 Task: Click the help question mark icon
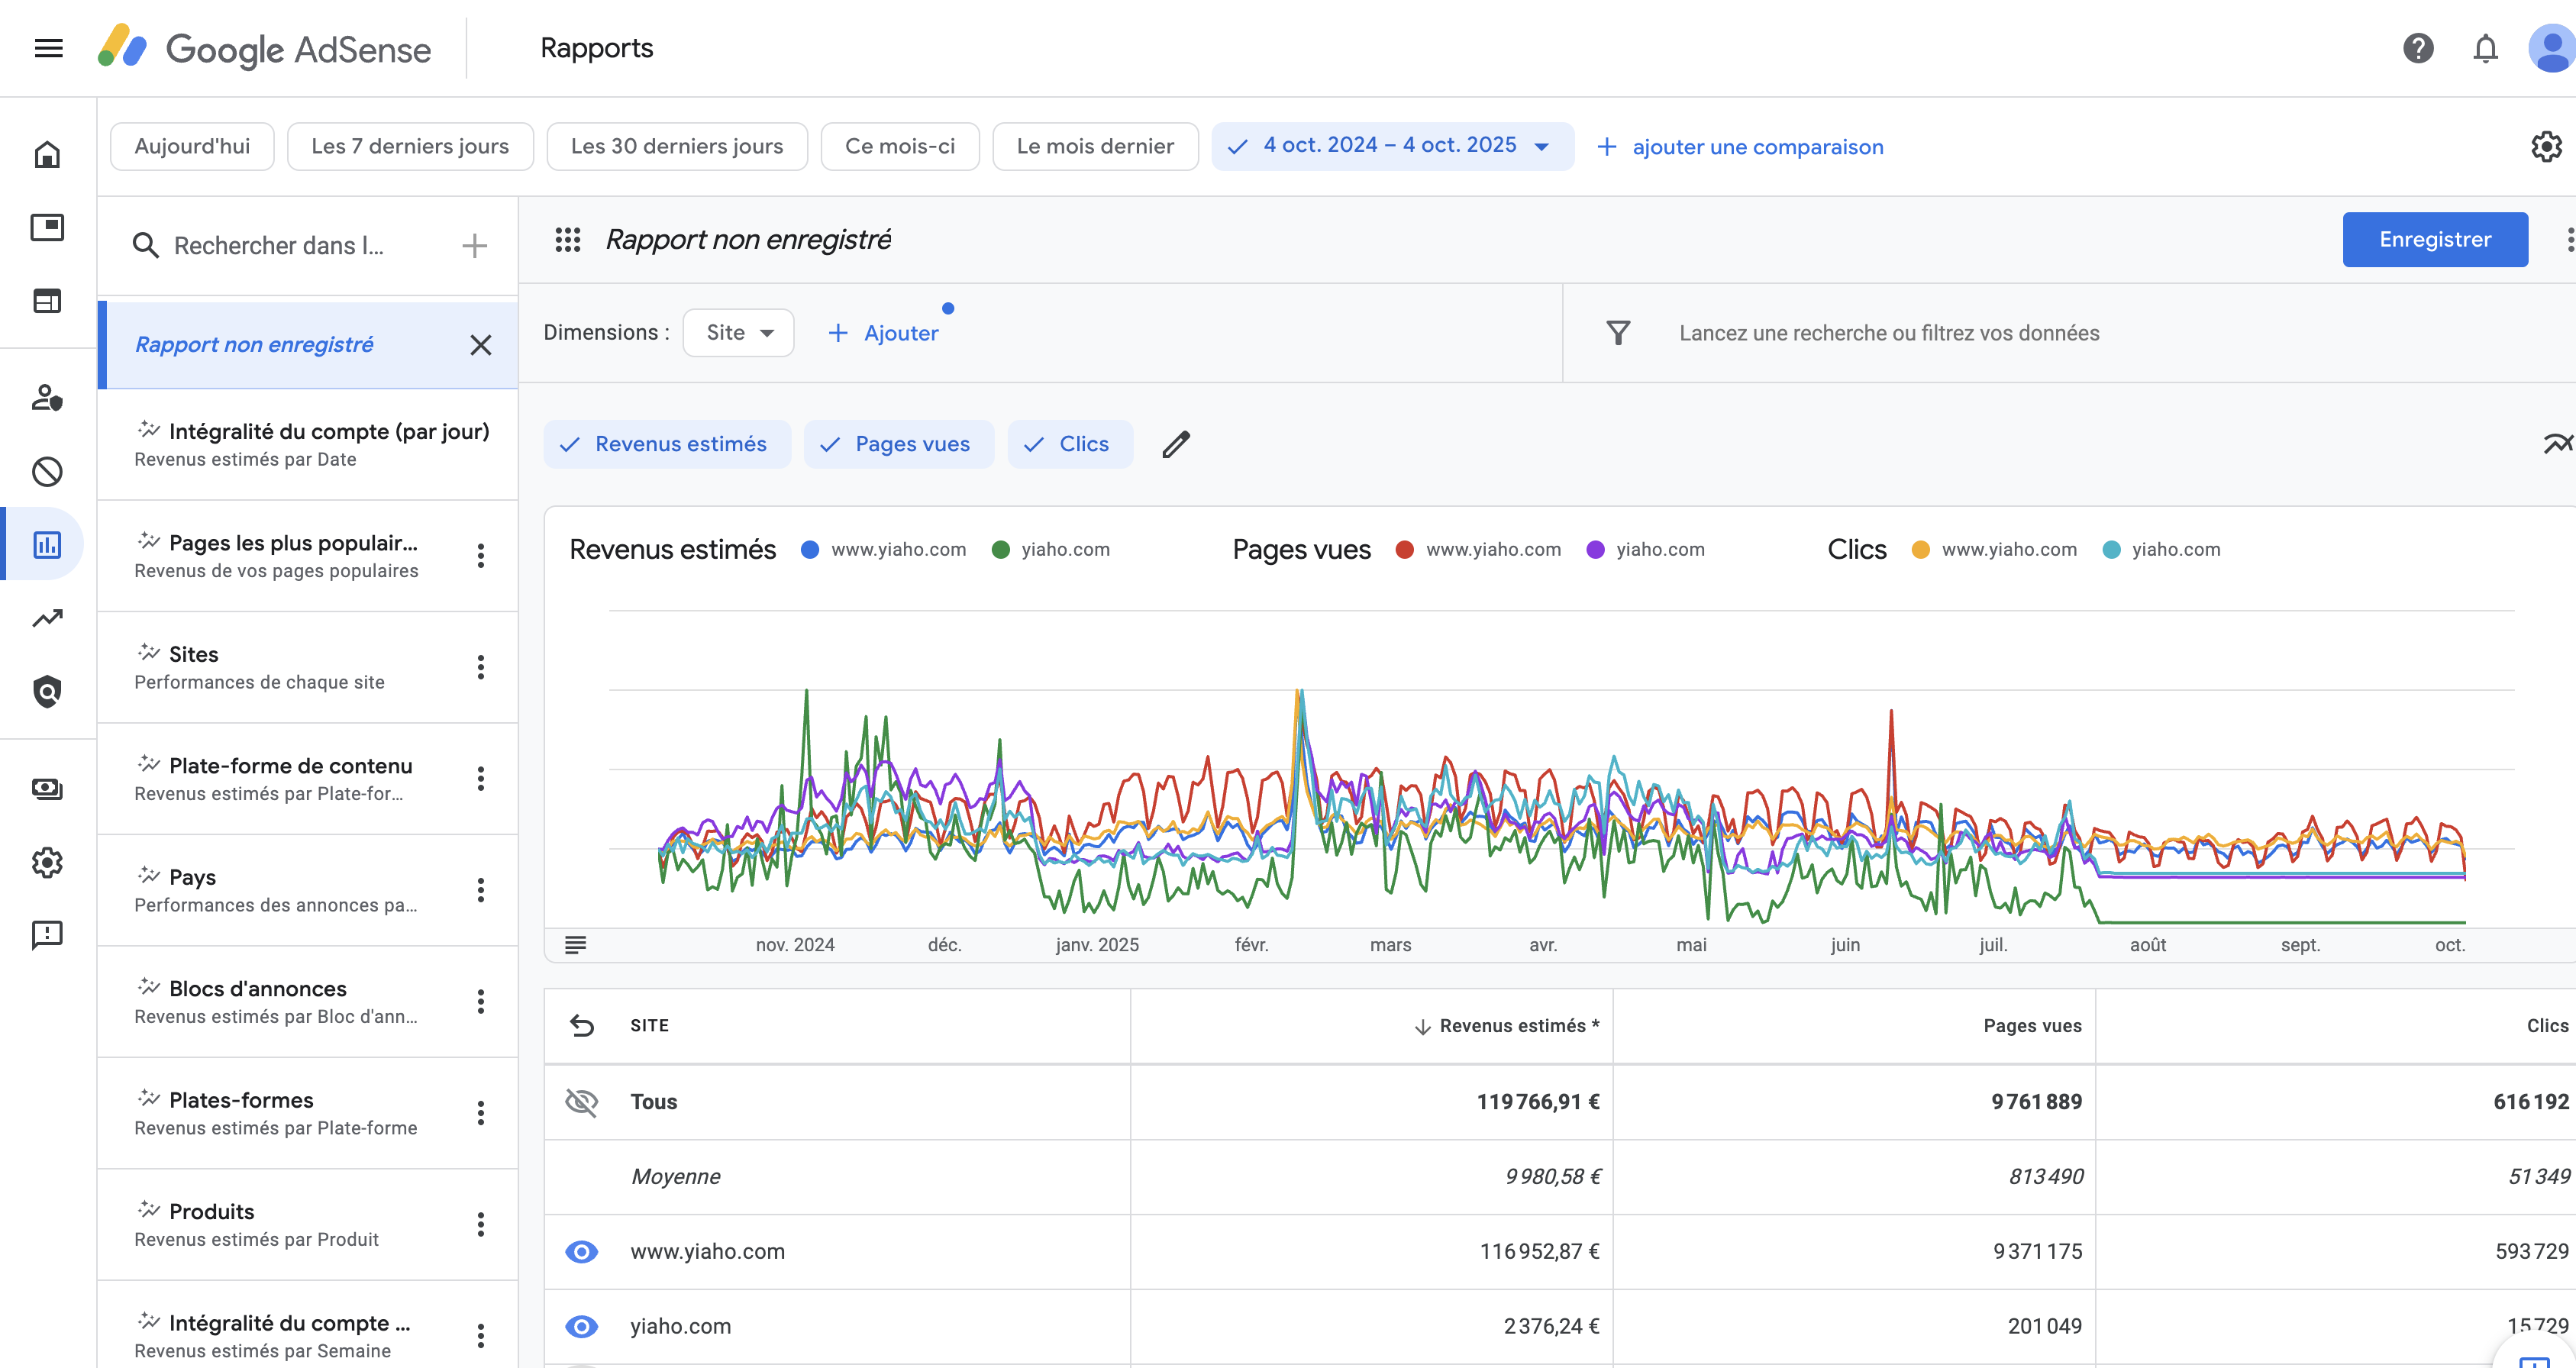click(2417, 48)
